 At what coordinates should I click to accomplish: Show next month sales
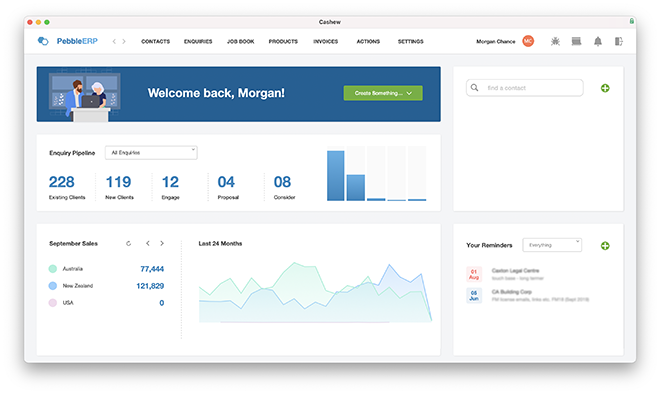[162, 243]
